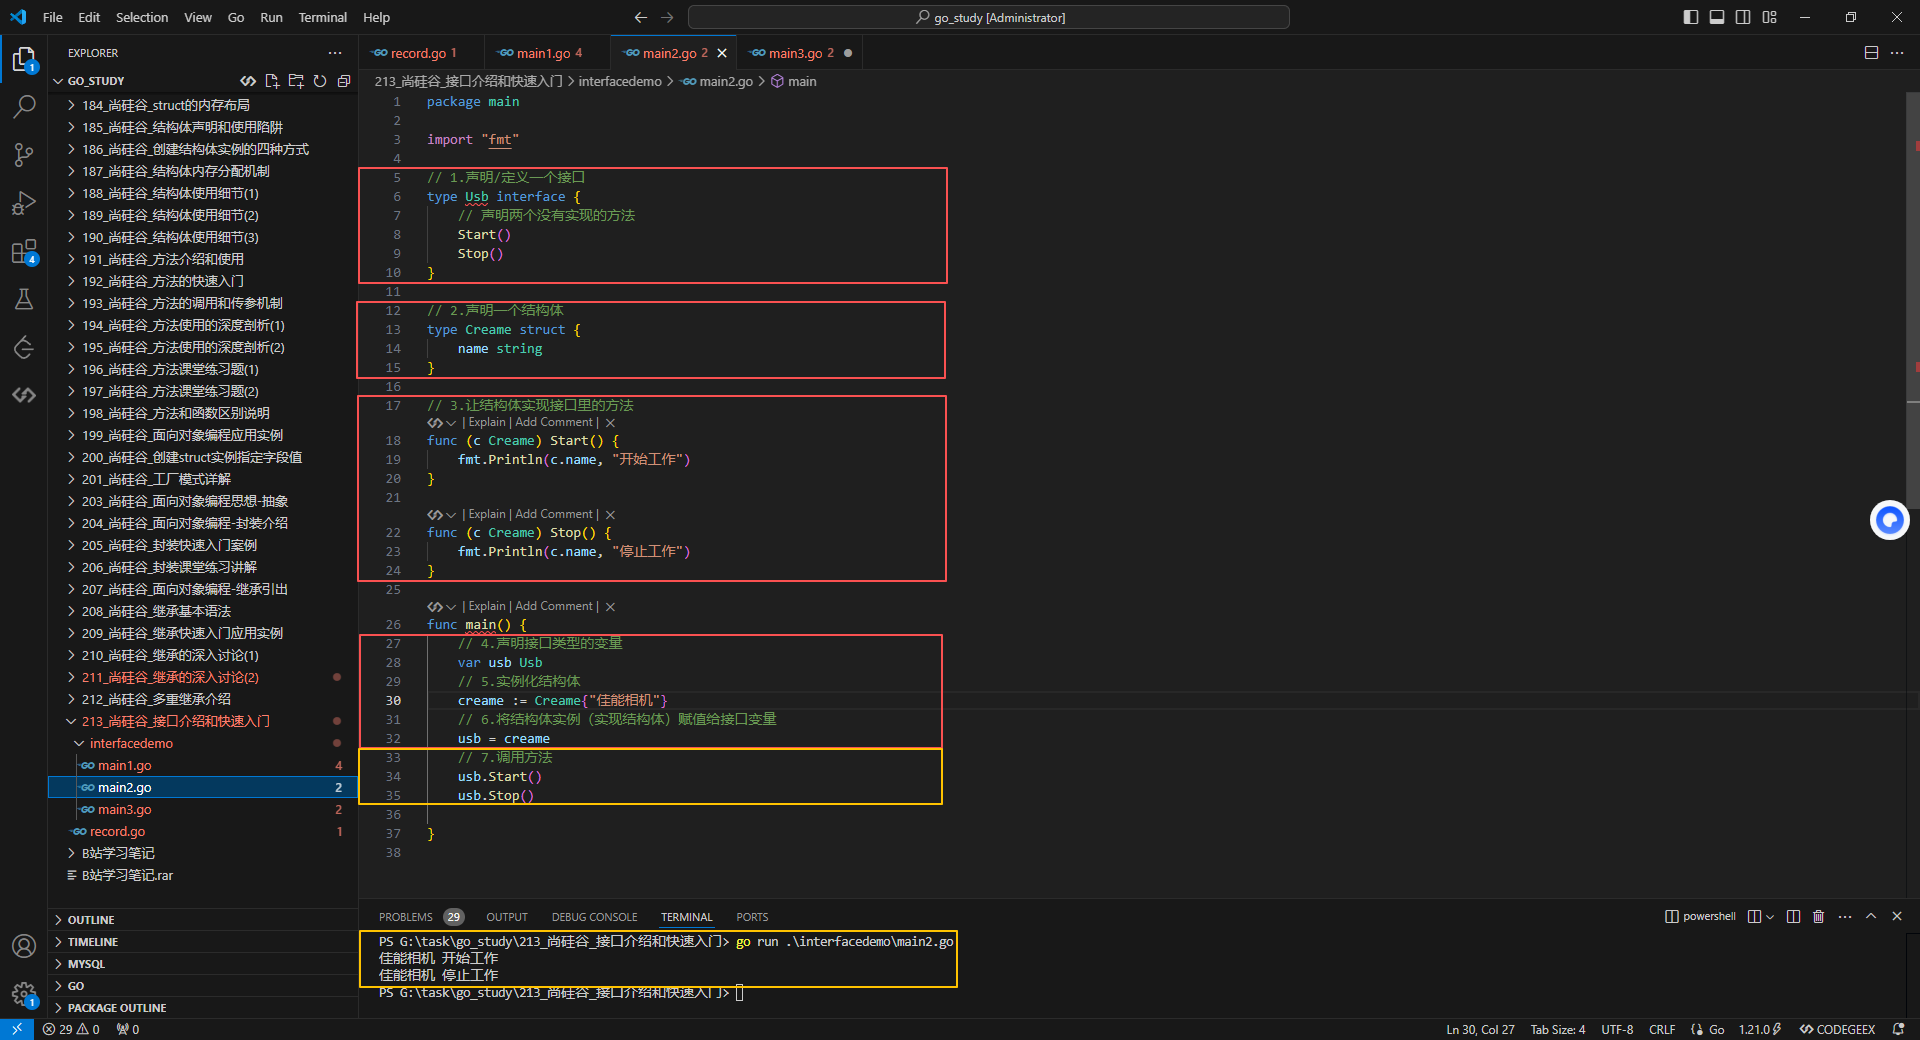Create a new folder in GO_STUDY
Viewport: 1920px width, 1040px height.
(296, 81)
